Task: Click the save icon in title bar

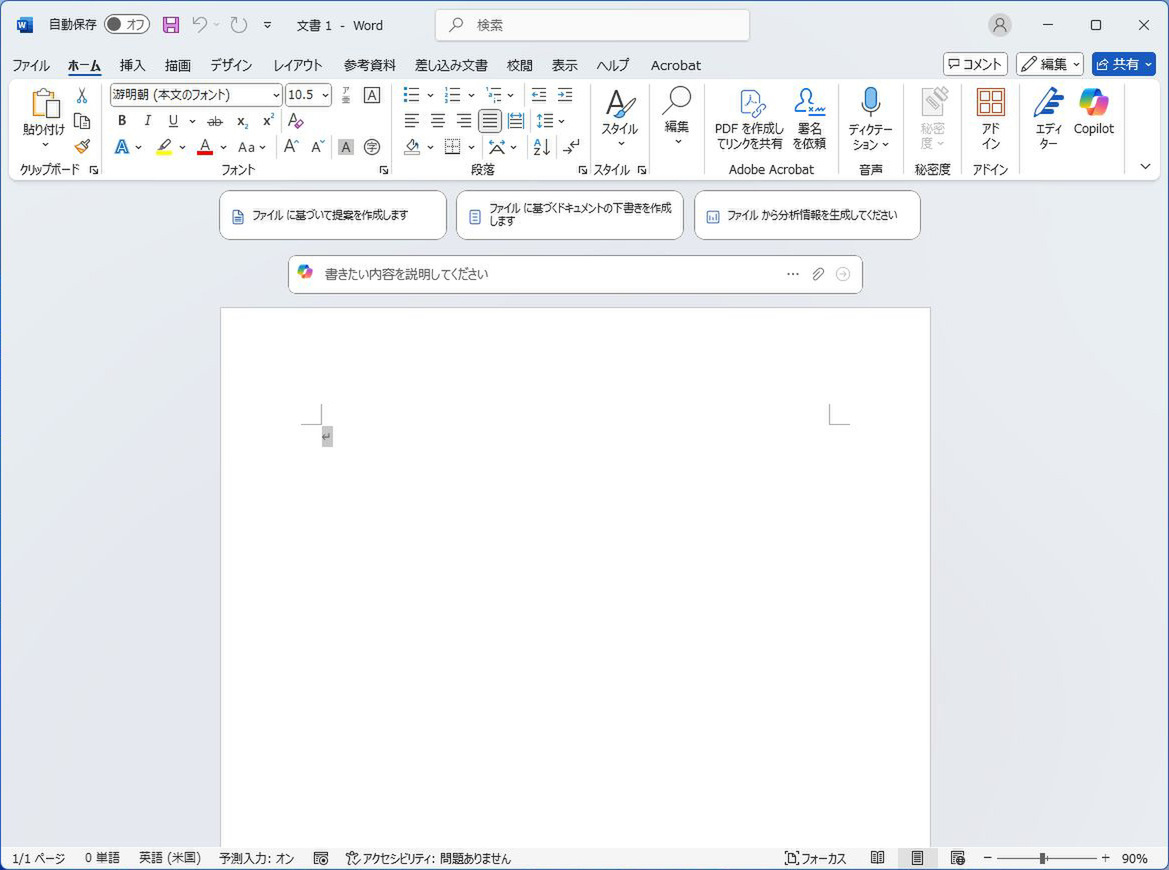Action: coord(171,25)
